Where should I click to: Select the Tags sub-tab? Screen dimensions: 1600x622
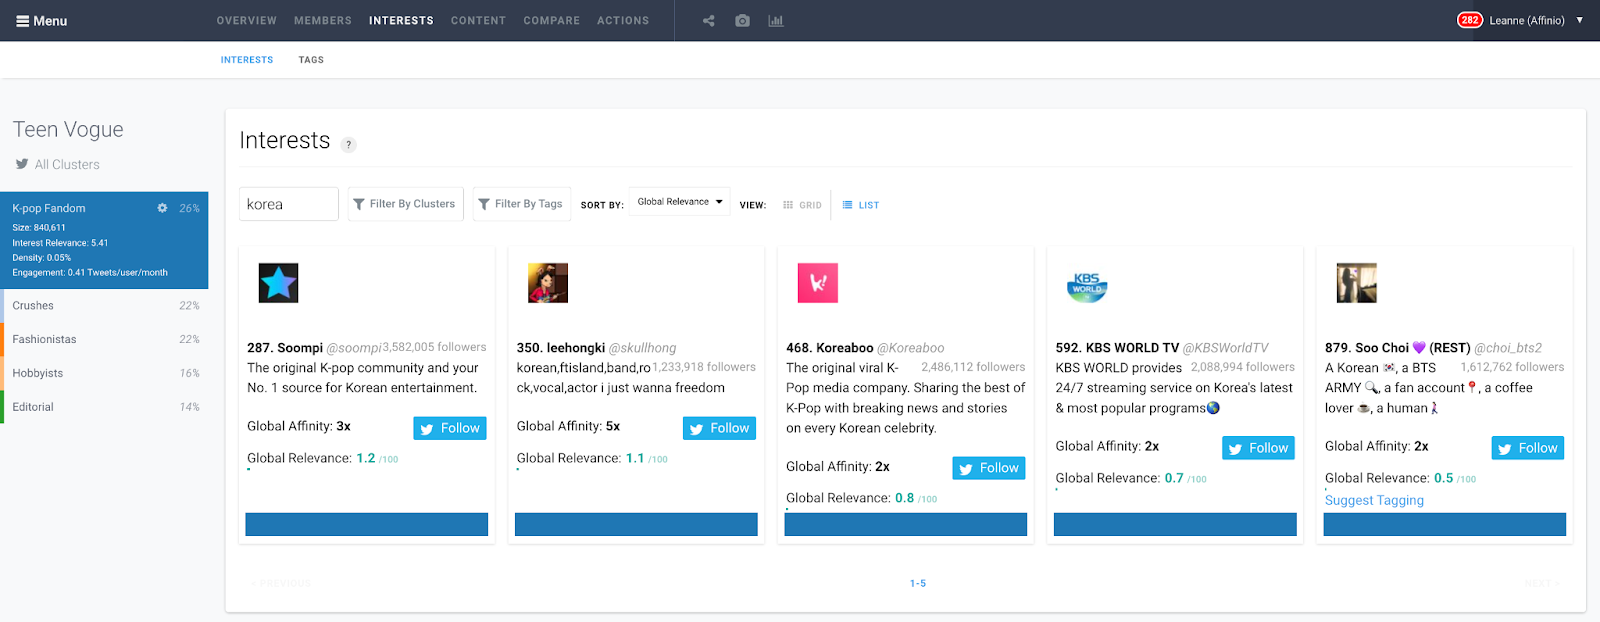tap(311, 60)
